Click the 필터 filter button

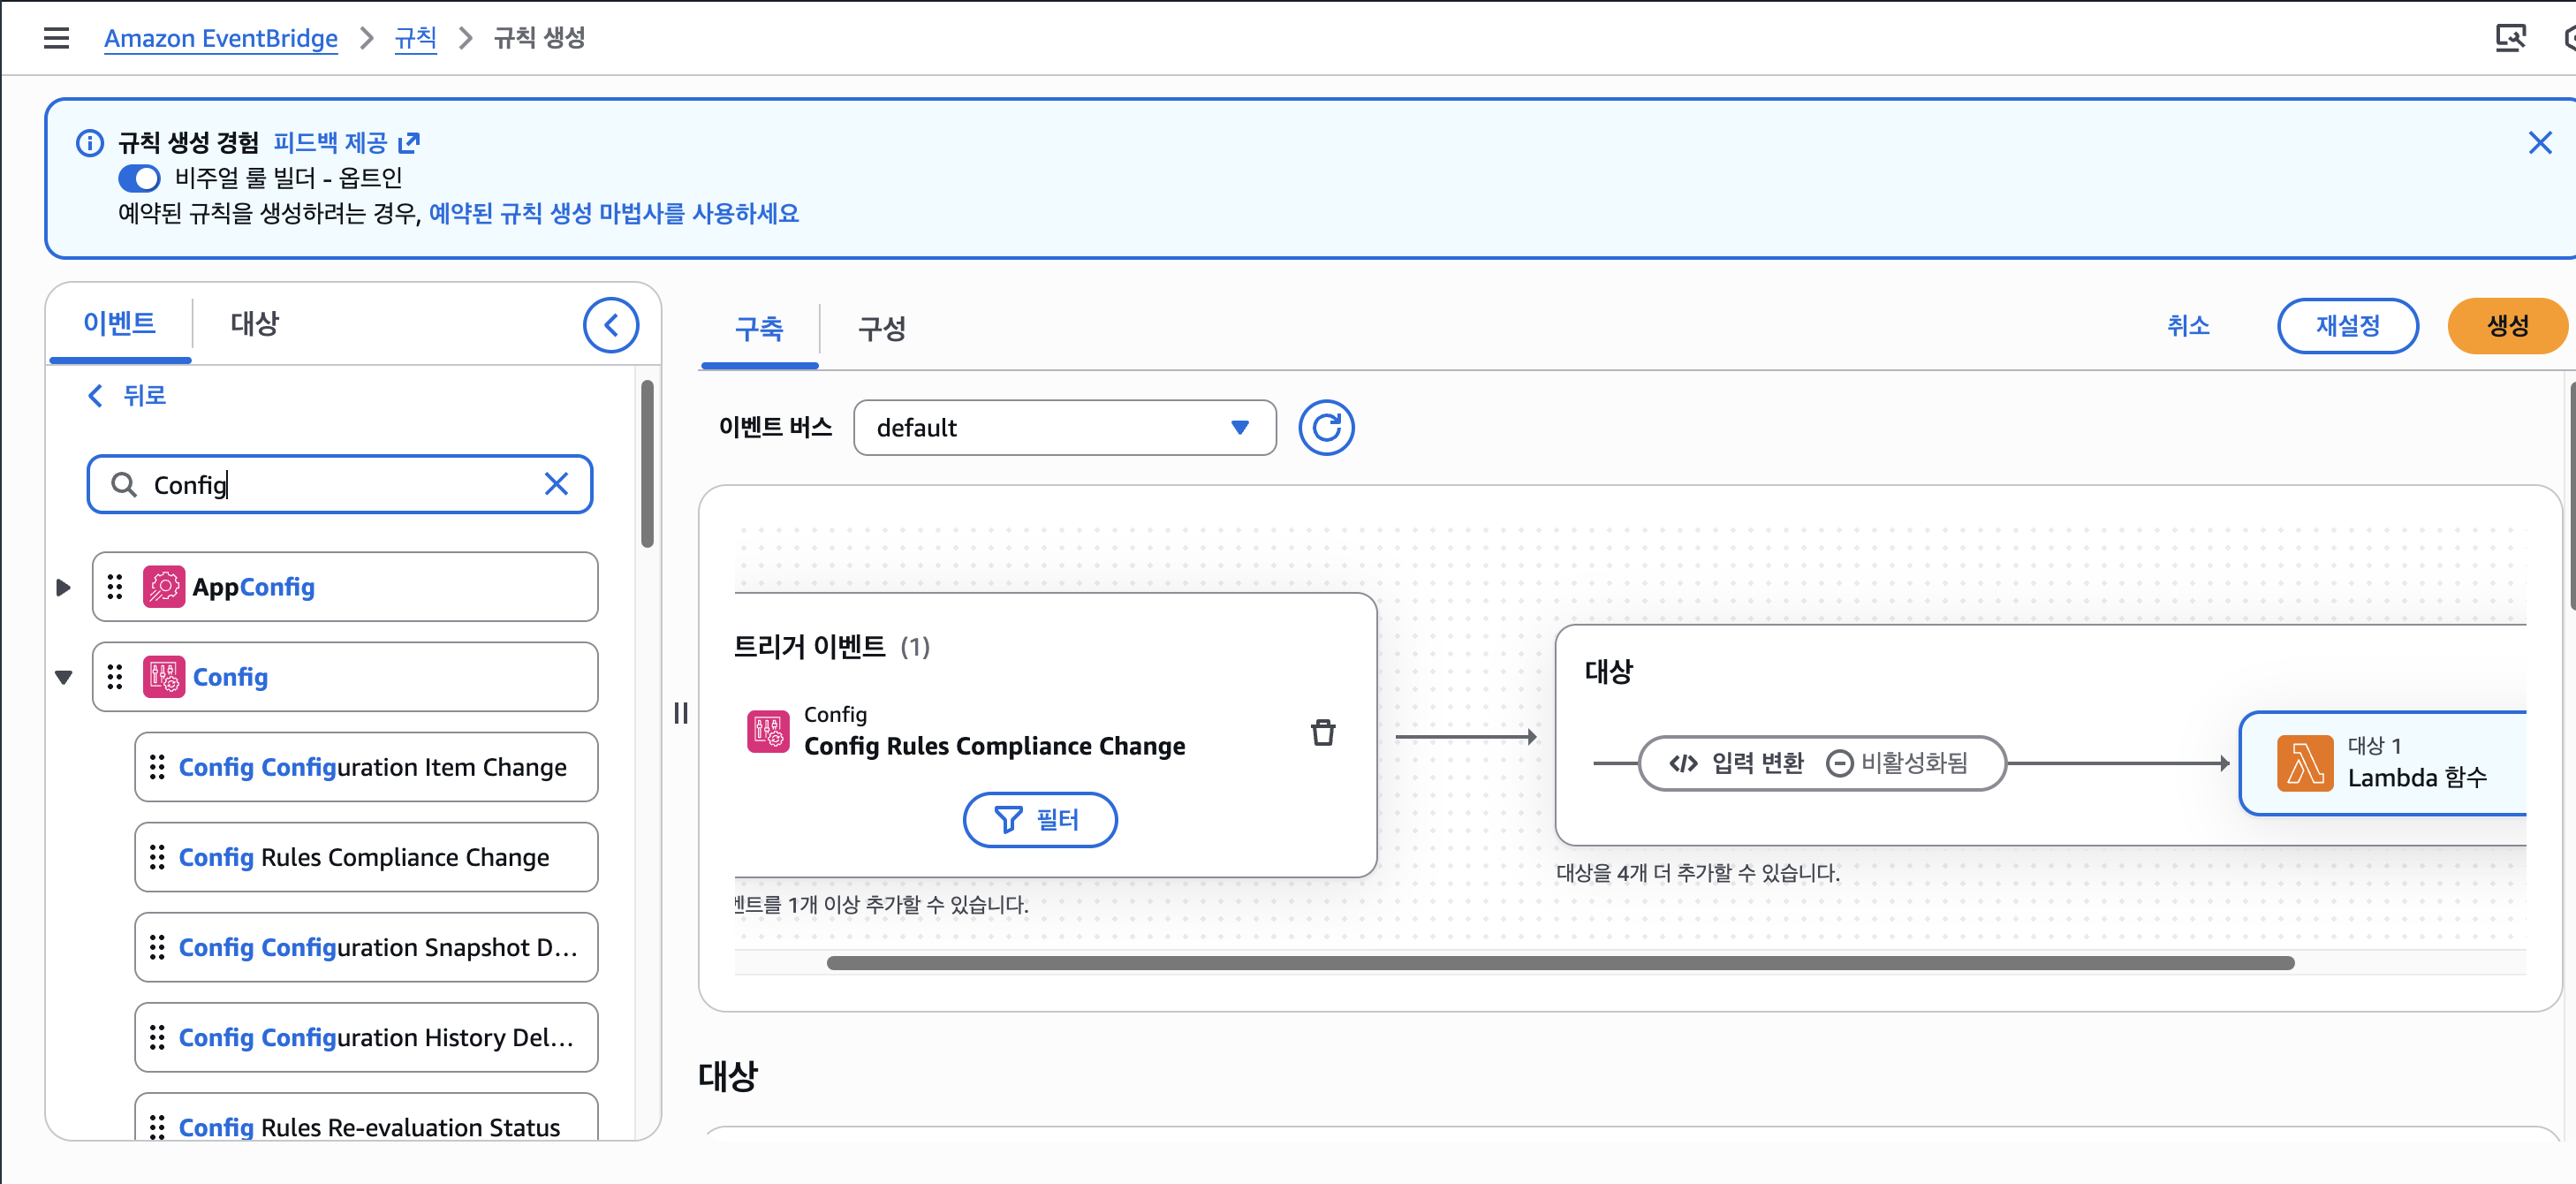[x=1039, y=820]
